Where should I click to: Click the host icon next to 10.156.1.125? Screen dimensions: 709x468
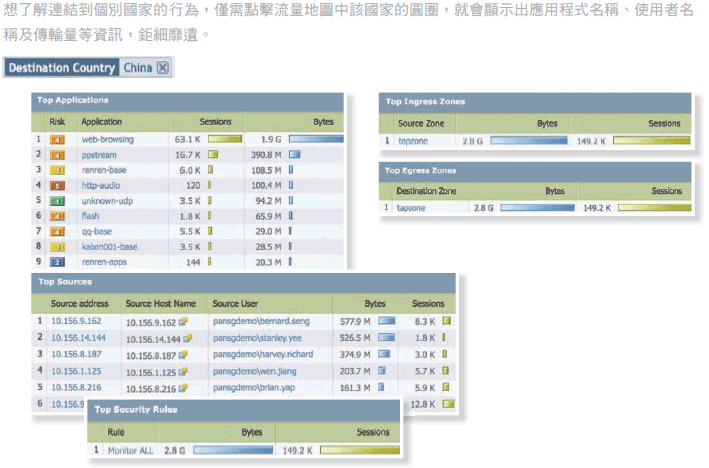point(184,371)
